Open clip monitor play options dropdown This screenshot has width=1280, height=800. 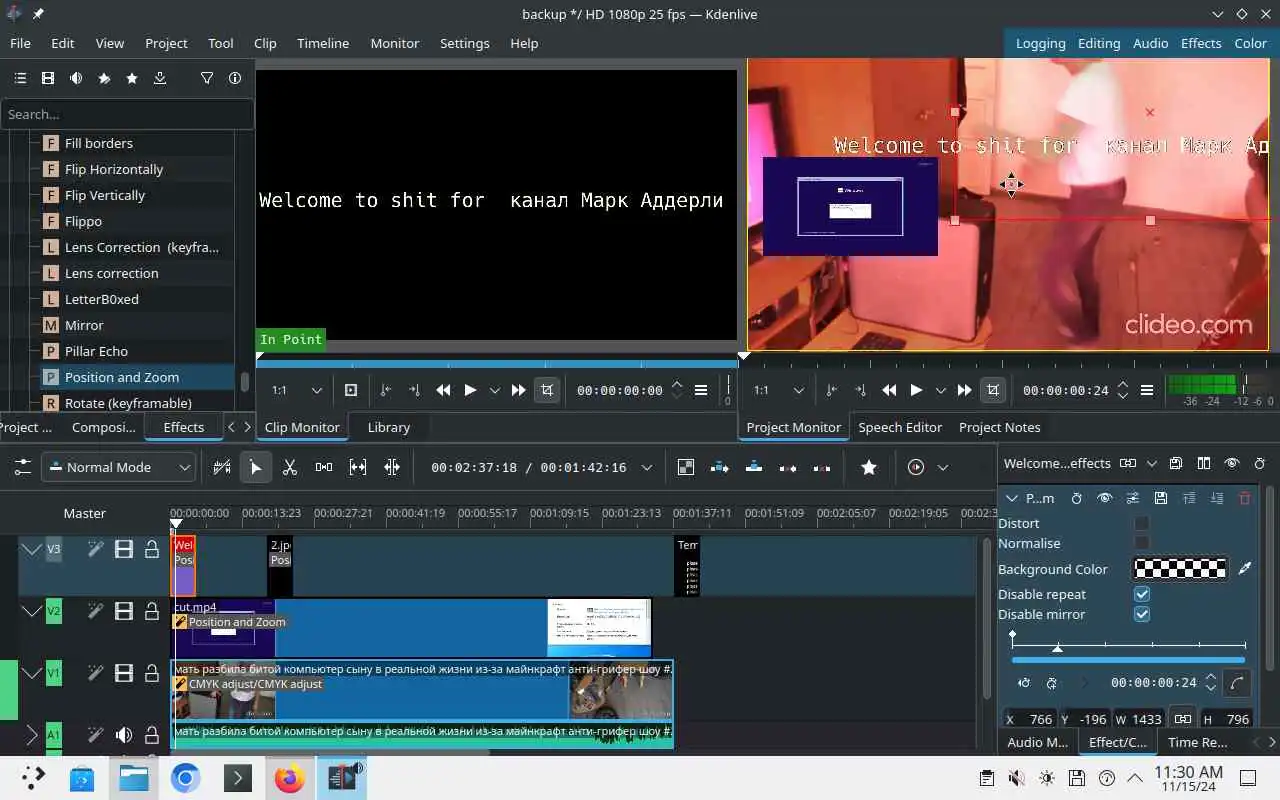point(494,391)
